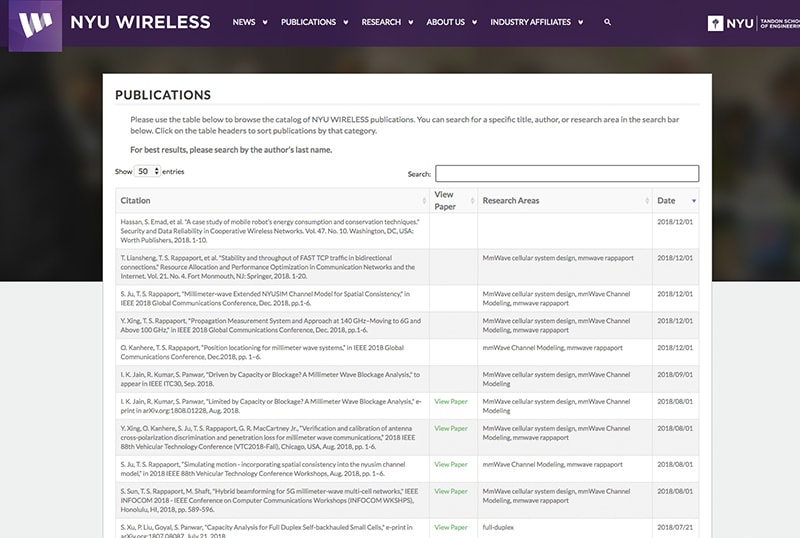Click the NYU WIRELESS site title
The width and height of the screenshot is (800, 538).
tap(140, 22)
